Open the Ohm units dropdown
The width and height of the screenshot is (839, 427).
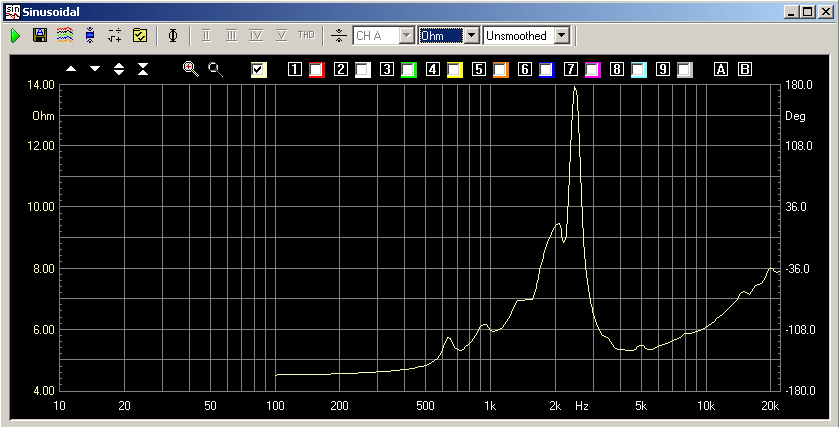[x=471, y=35]
